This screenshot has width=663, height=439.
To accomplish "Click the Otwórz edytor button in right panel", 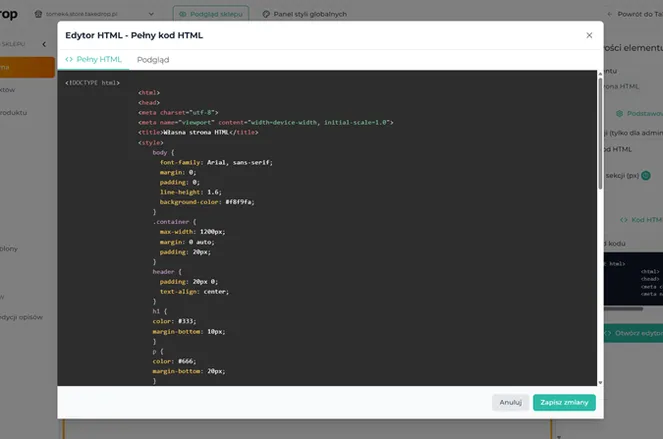I will pyautogui.click(x=636, y=333).
